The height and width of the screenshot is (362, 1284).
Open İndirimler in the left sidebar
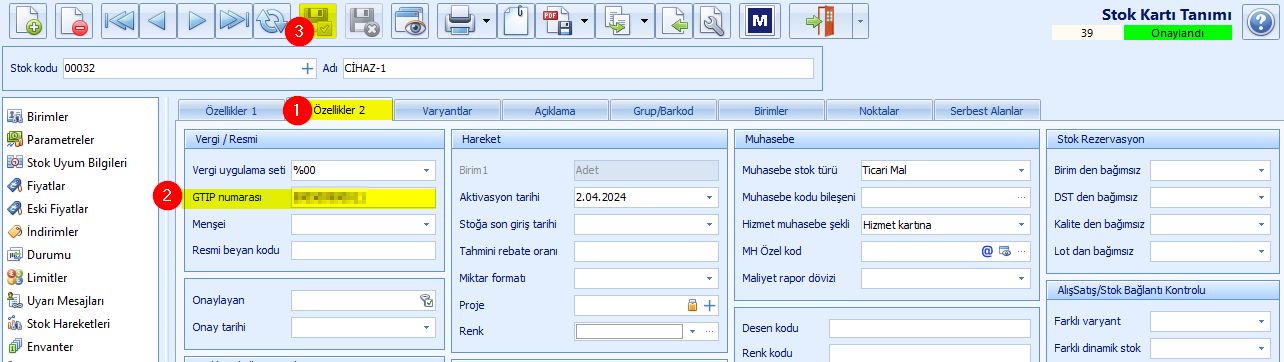pyautogui.click(x=53, y=232)
